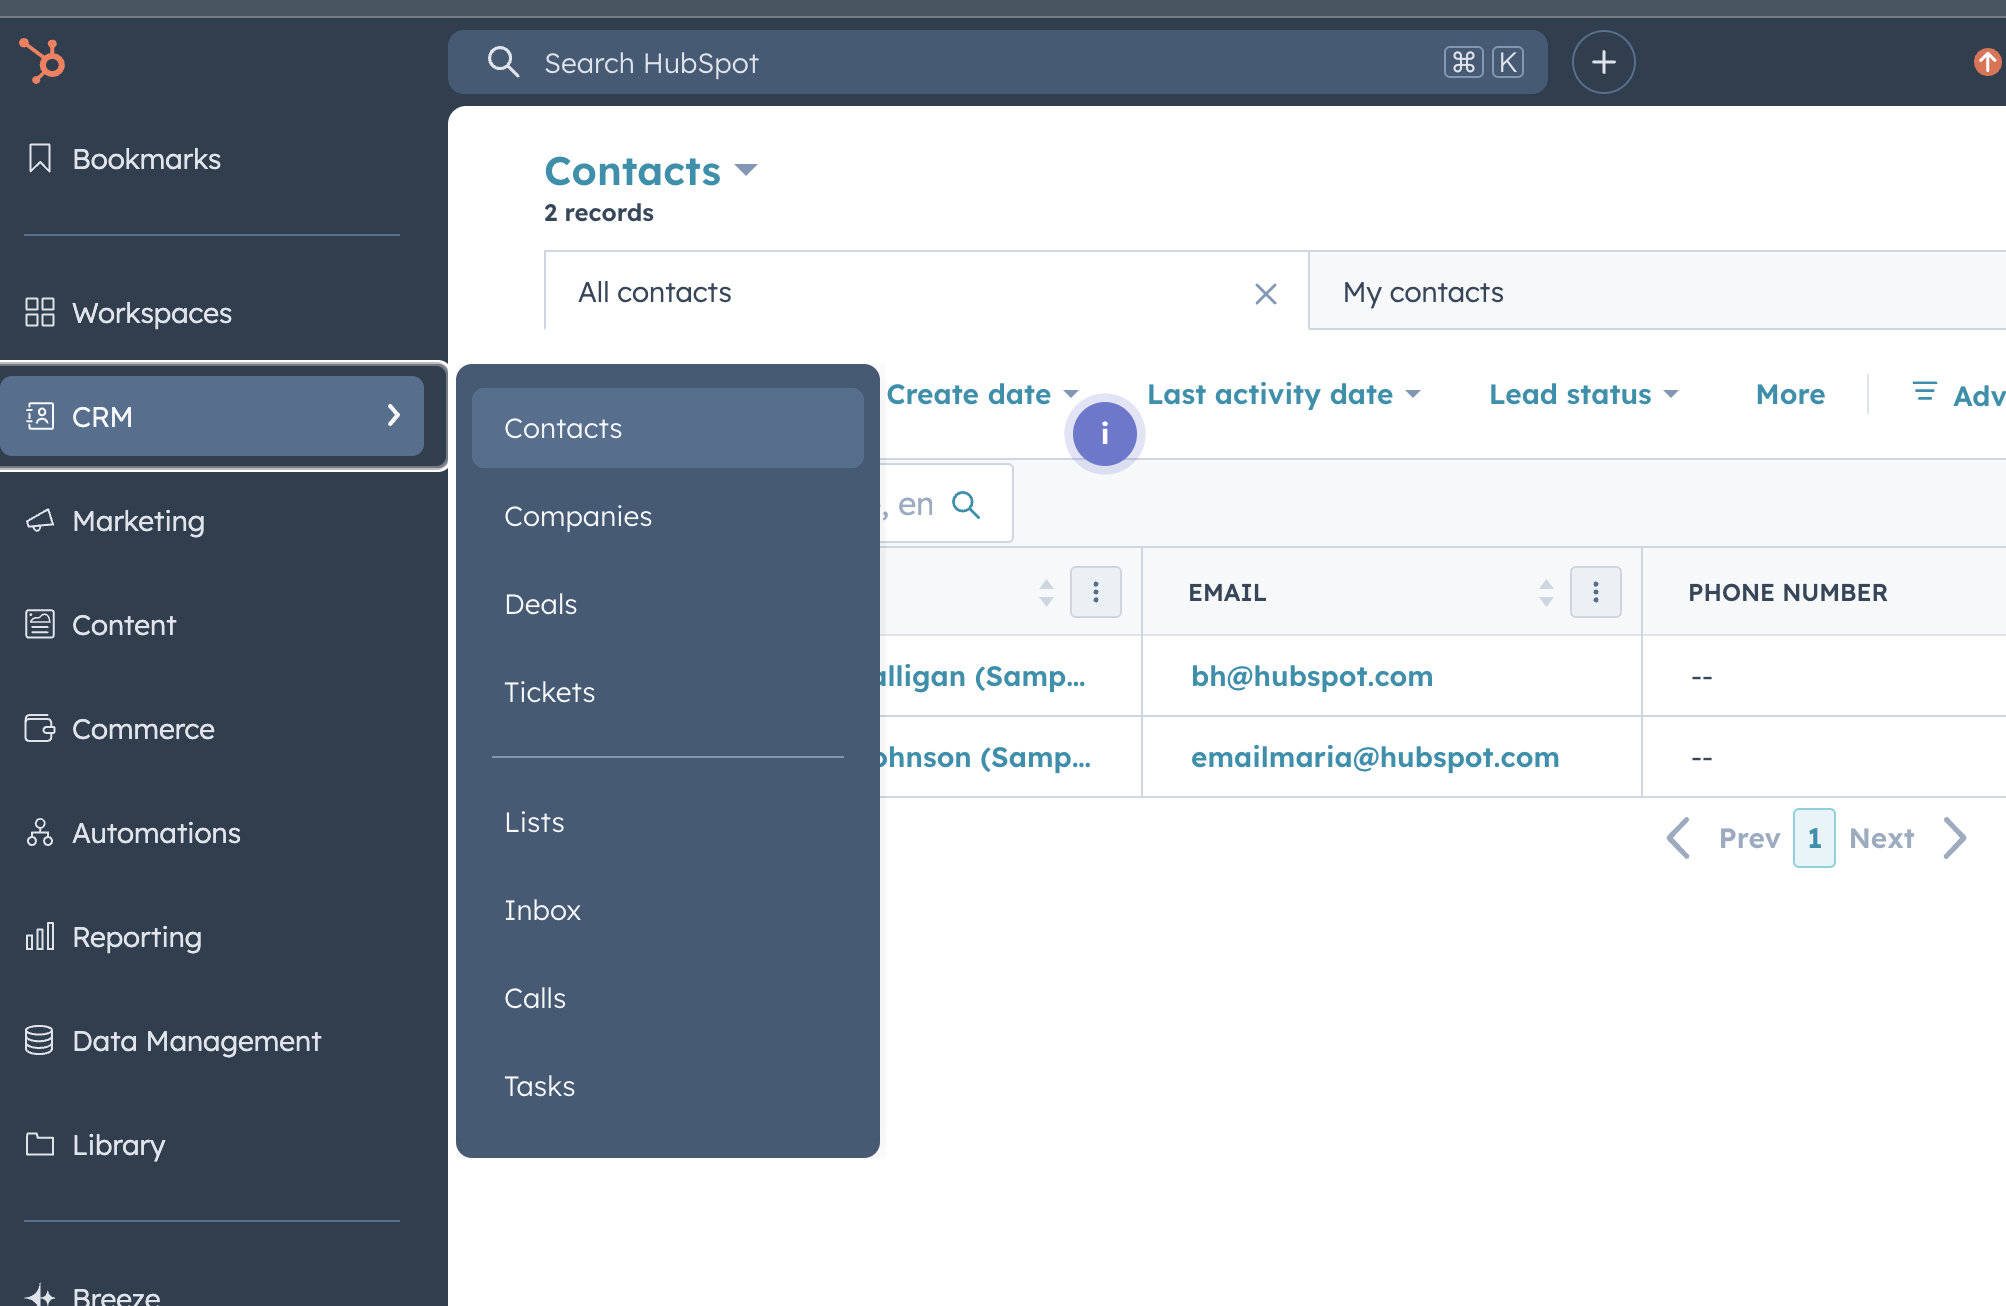
Task: Close the All contacts tab
Action: click(x=1265, y=293)
